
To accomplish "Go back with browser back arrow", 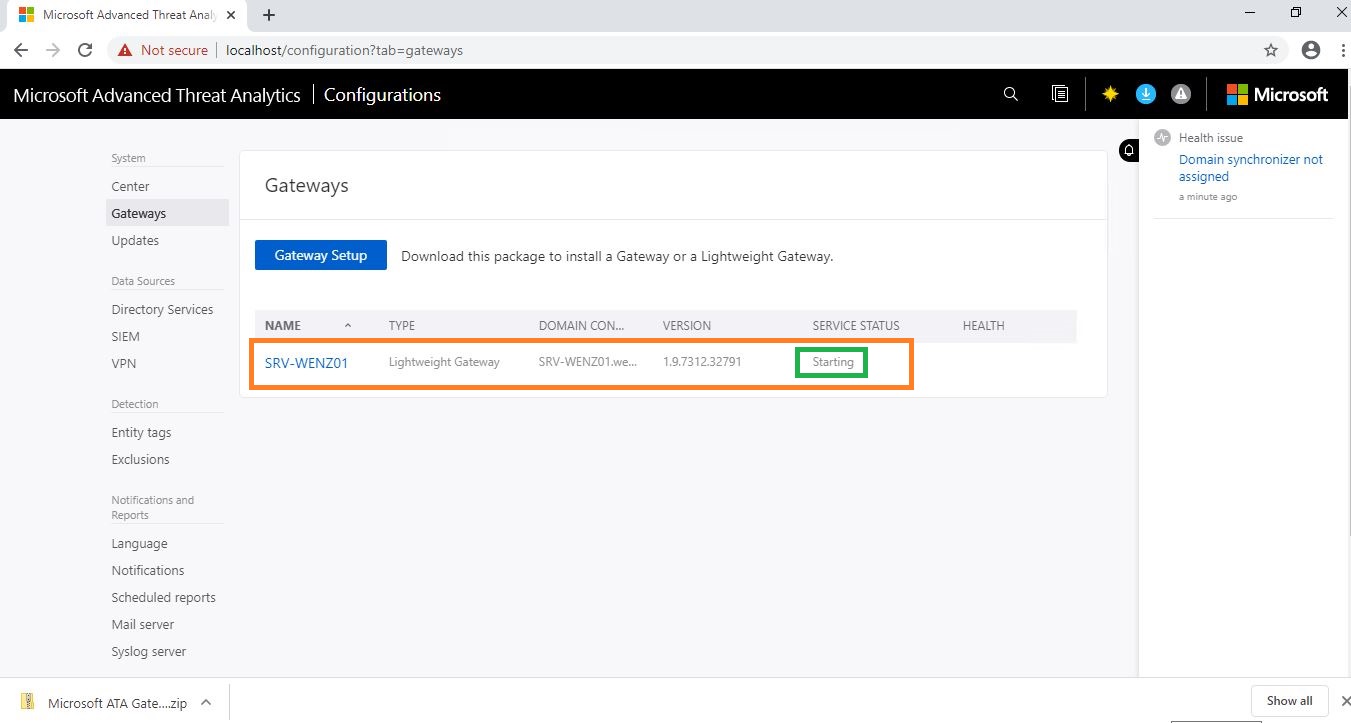I will pos(21,50).
